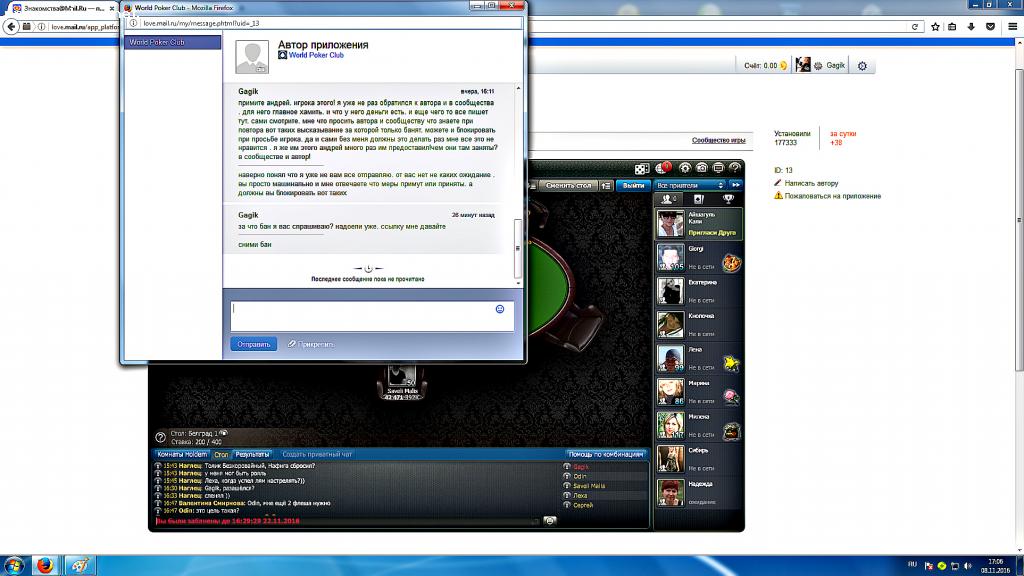Open poker game settings gear icon

click(686, 168)
